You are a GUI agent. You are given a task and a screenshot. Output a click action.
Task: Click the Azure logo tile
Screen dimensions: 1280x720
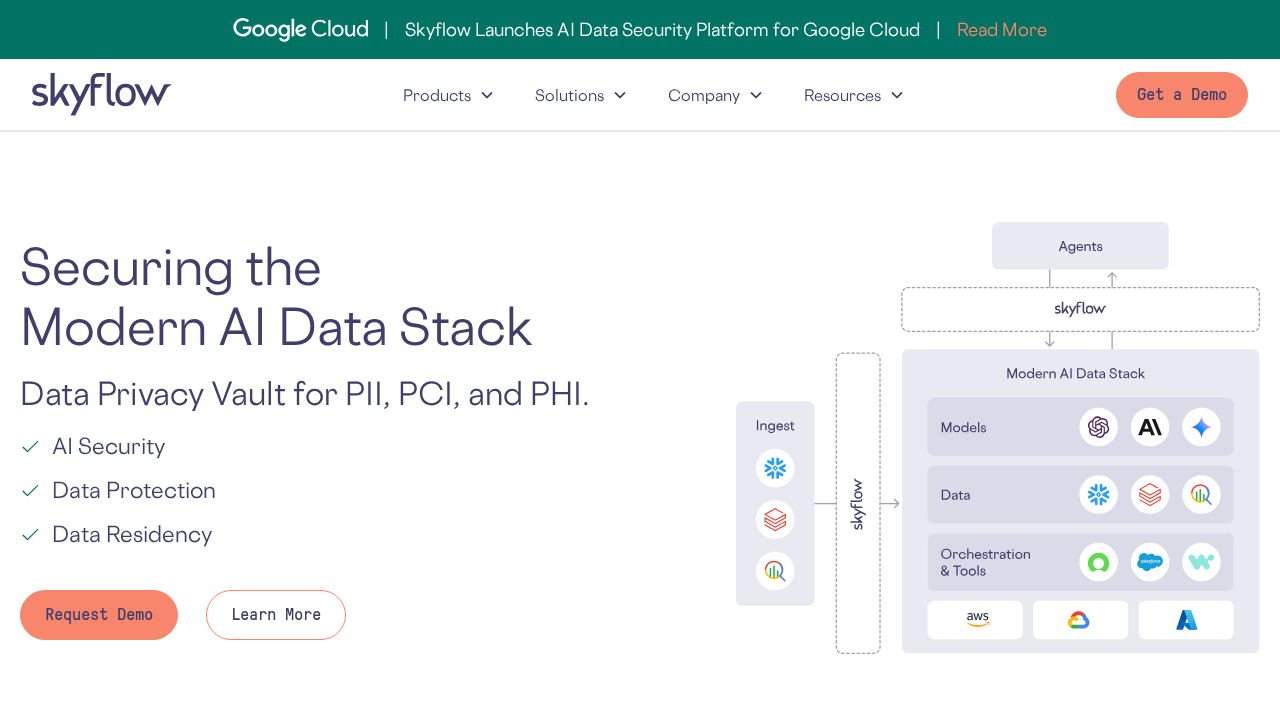point(1186,620)
